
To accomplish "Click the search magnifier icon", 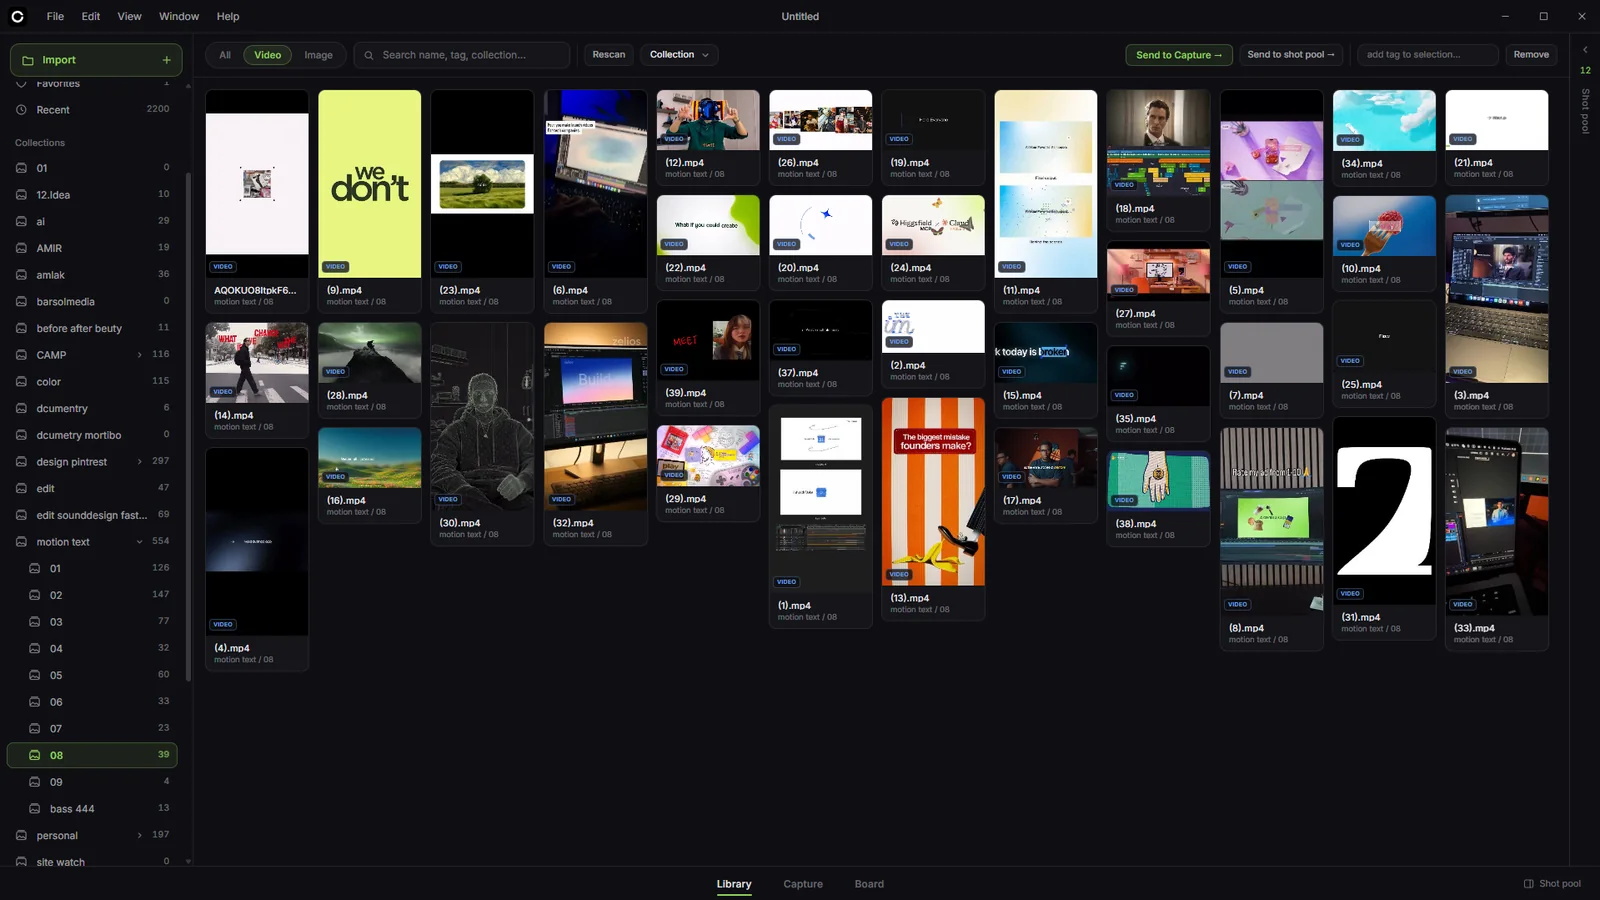I will 369,55.
